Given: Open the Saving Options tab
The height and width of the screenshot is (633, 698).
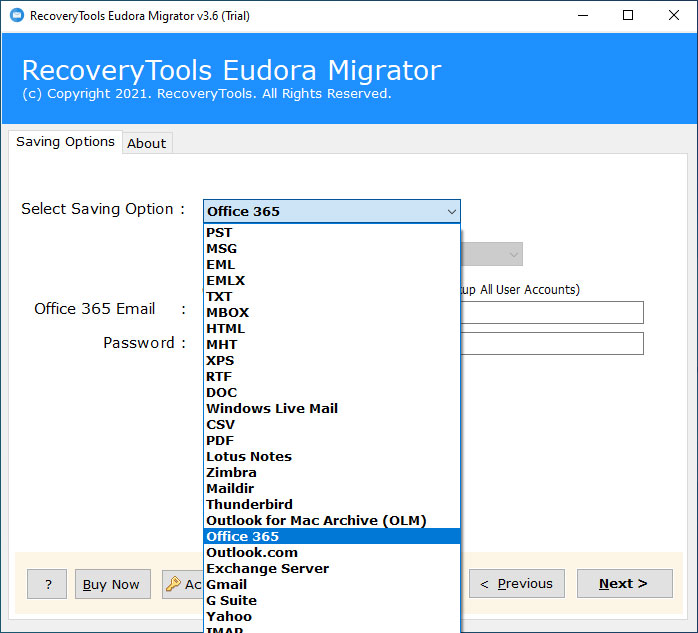Looking at the screenshot, I should pos(65,142).
